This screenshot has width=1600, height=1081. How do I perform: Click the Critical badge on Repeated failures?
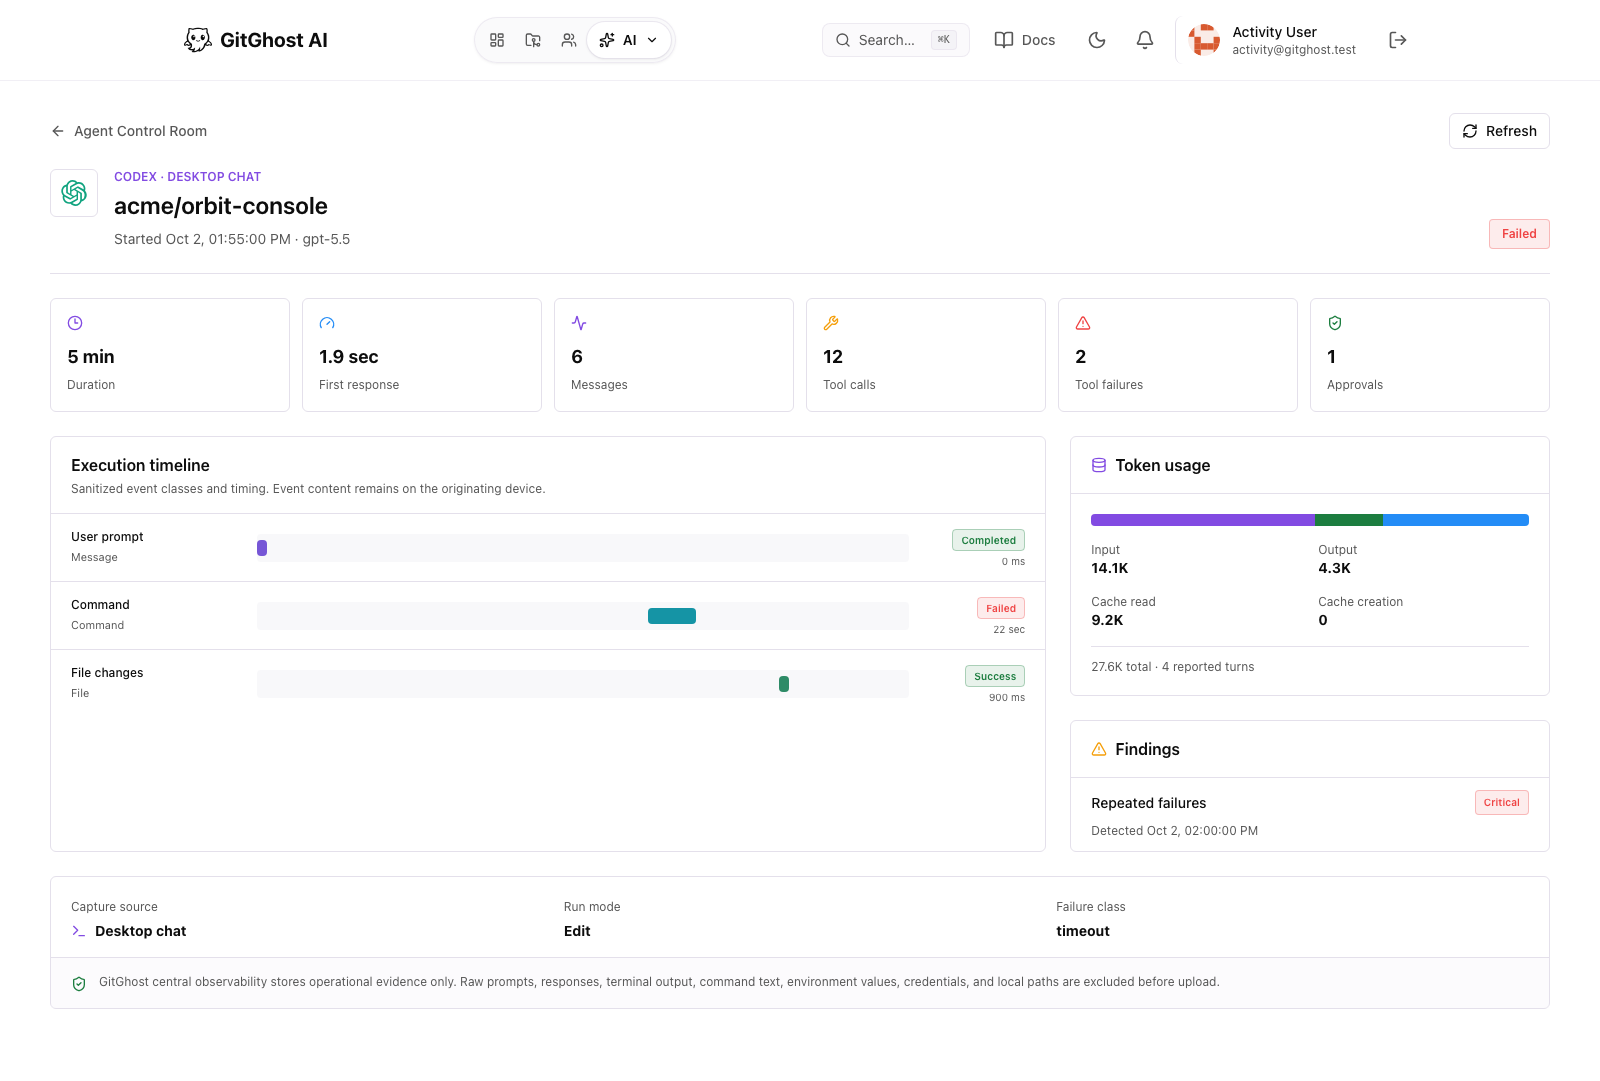1502,803
